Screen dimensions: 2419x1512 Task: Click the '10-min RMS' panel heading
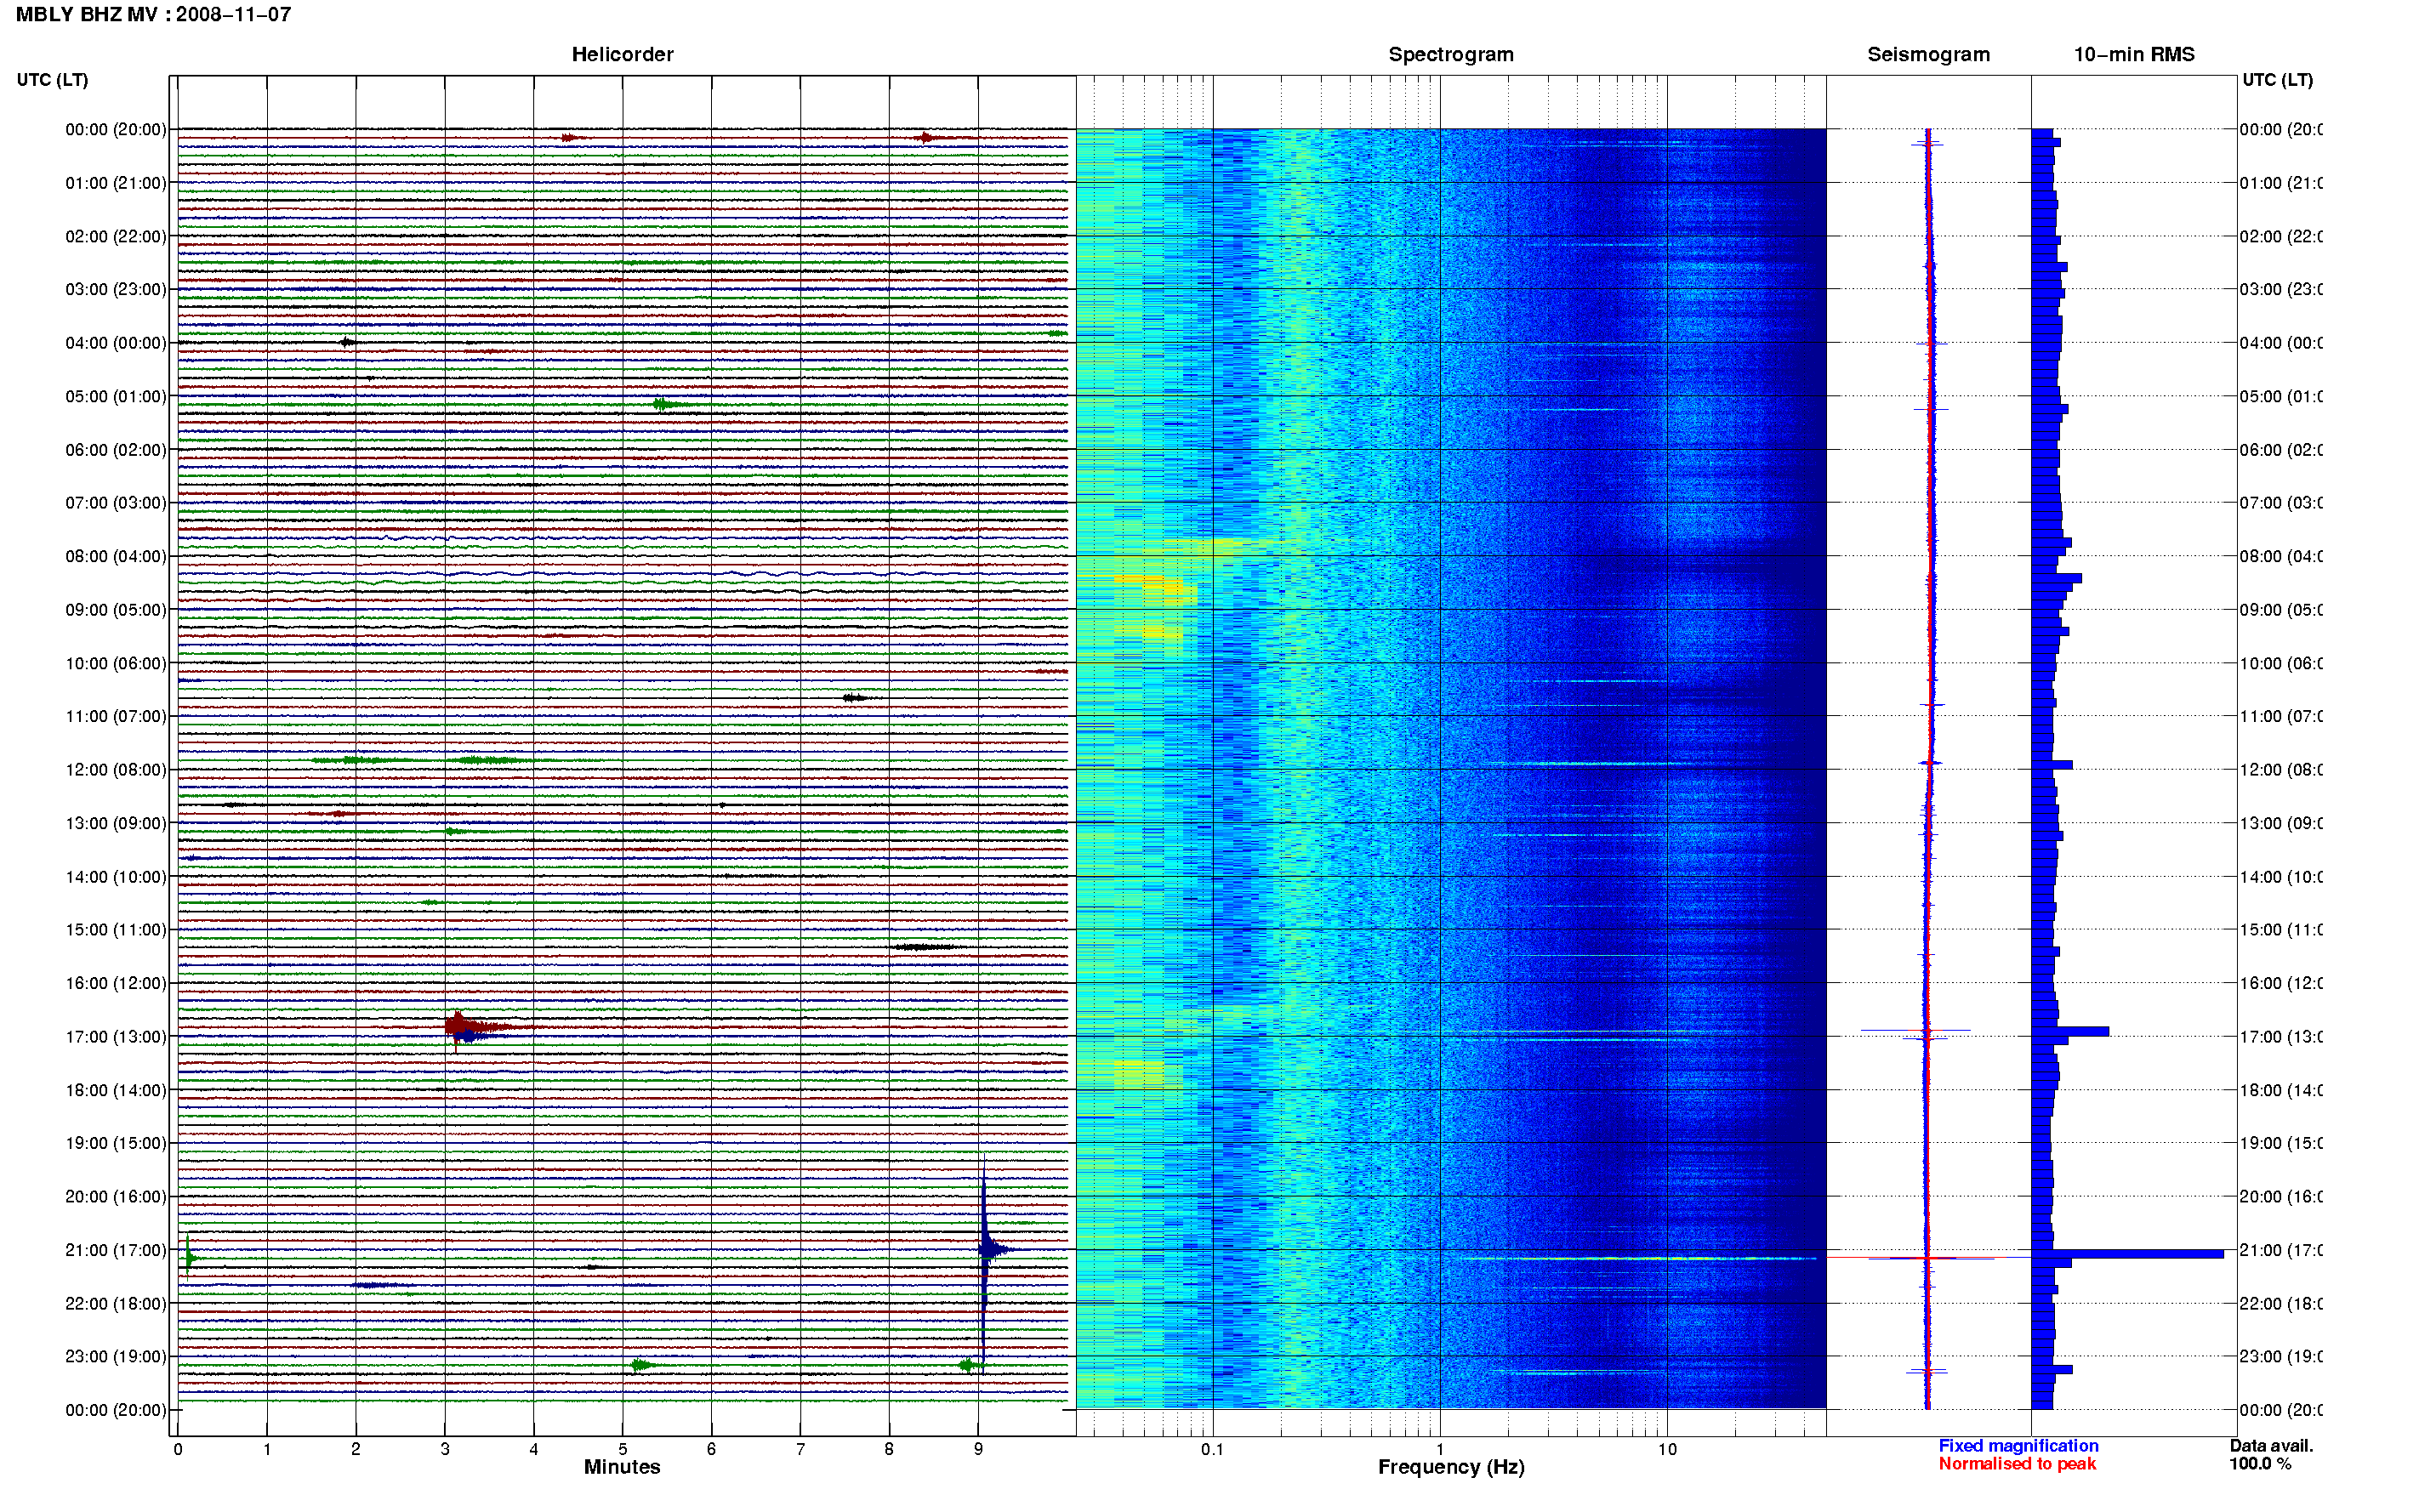(2133, 54)
